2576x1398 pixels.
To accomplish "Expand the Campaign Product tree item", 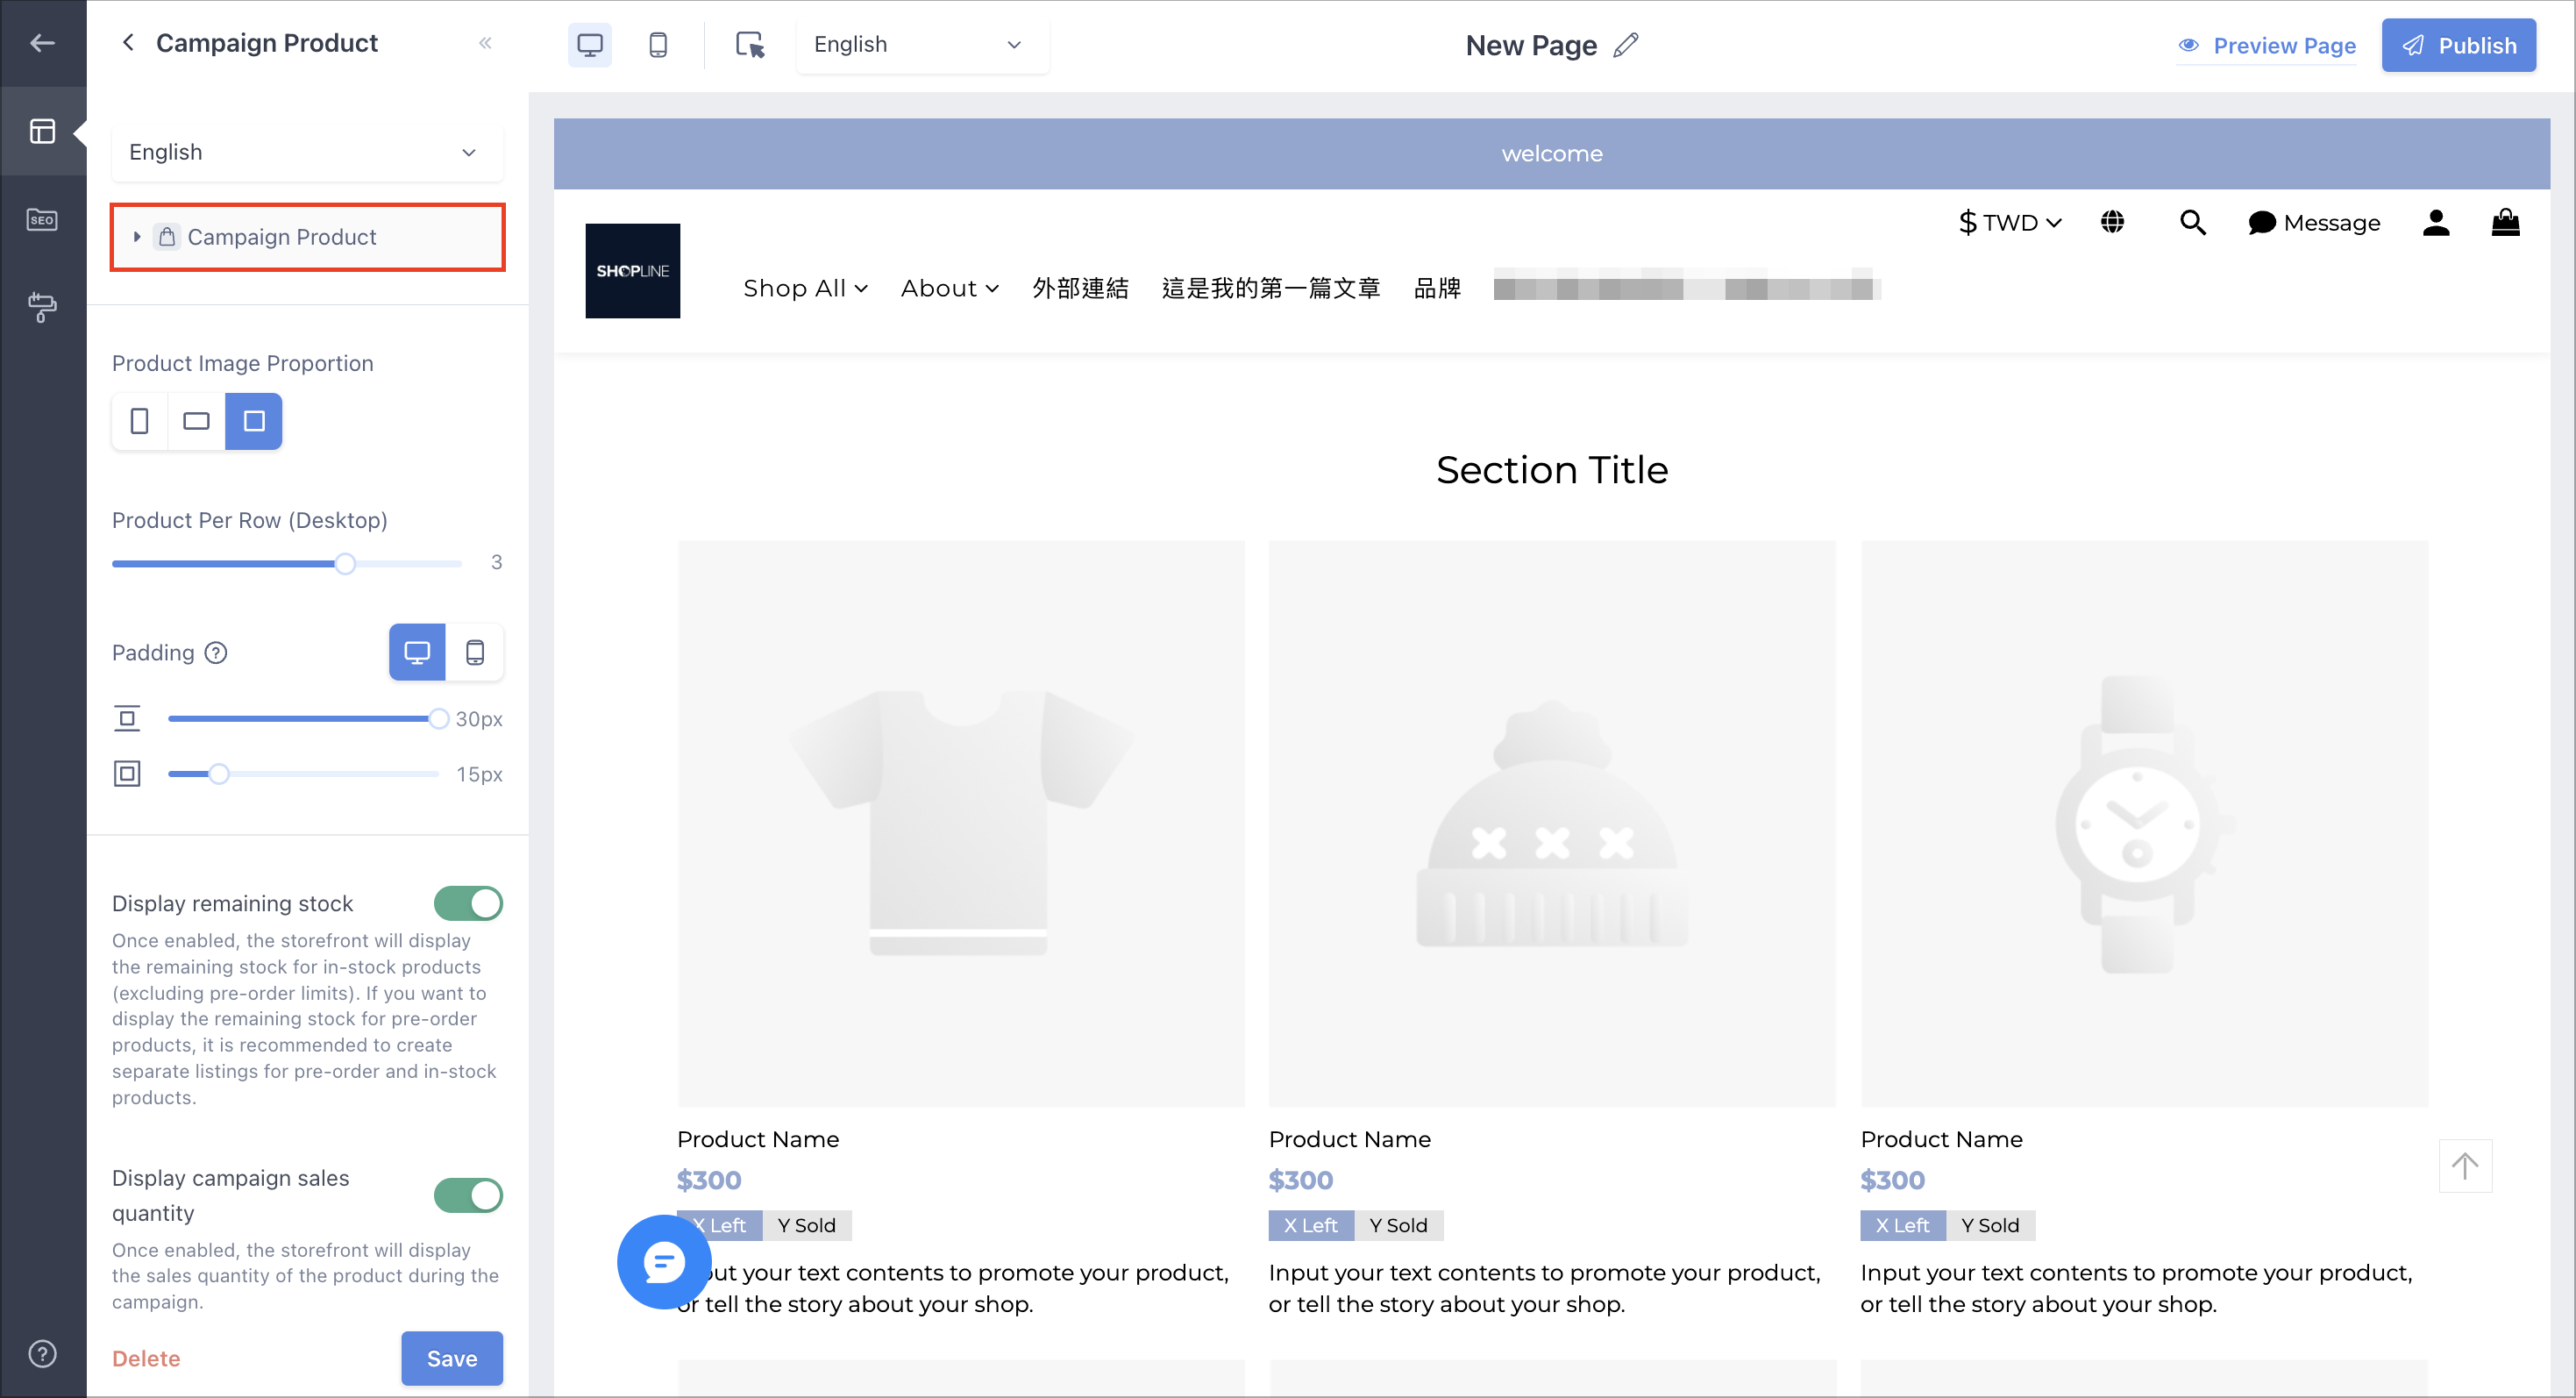I will tap(137, 237).
